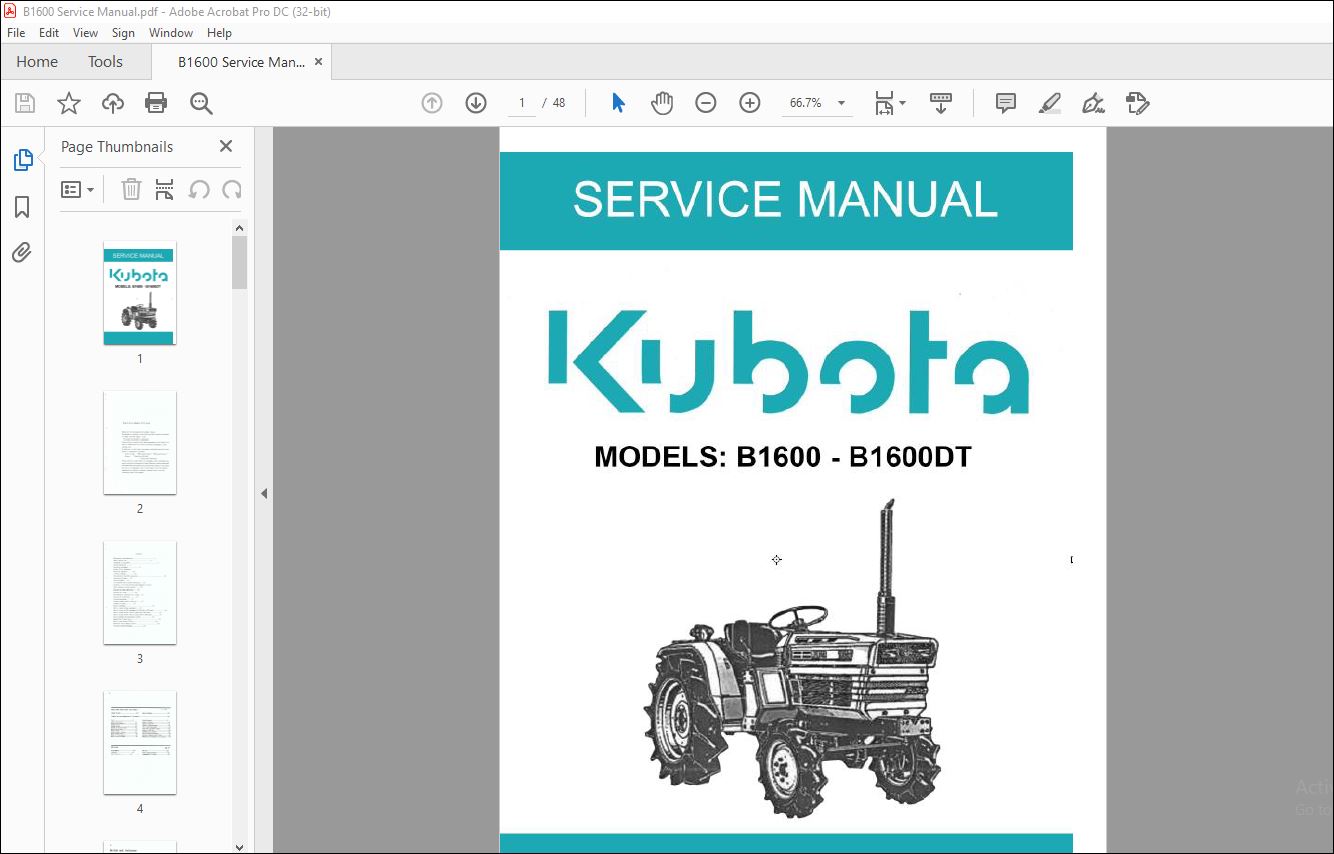Viewport: 1334px width, 854px height.
Task: Zoom in with the plus icon
Action: point(750,103)
